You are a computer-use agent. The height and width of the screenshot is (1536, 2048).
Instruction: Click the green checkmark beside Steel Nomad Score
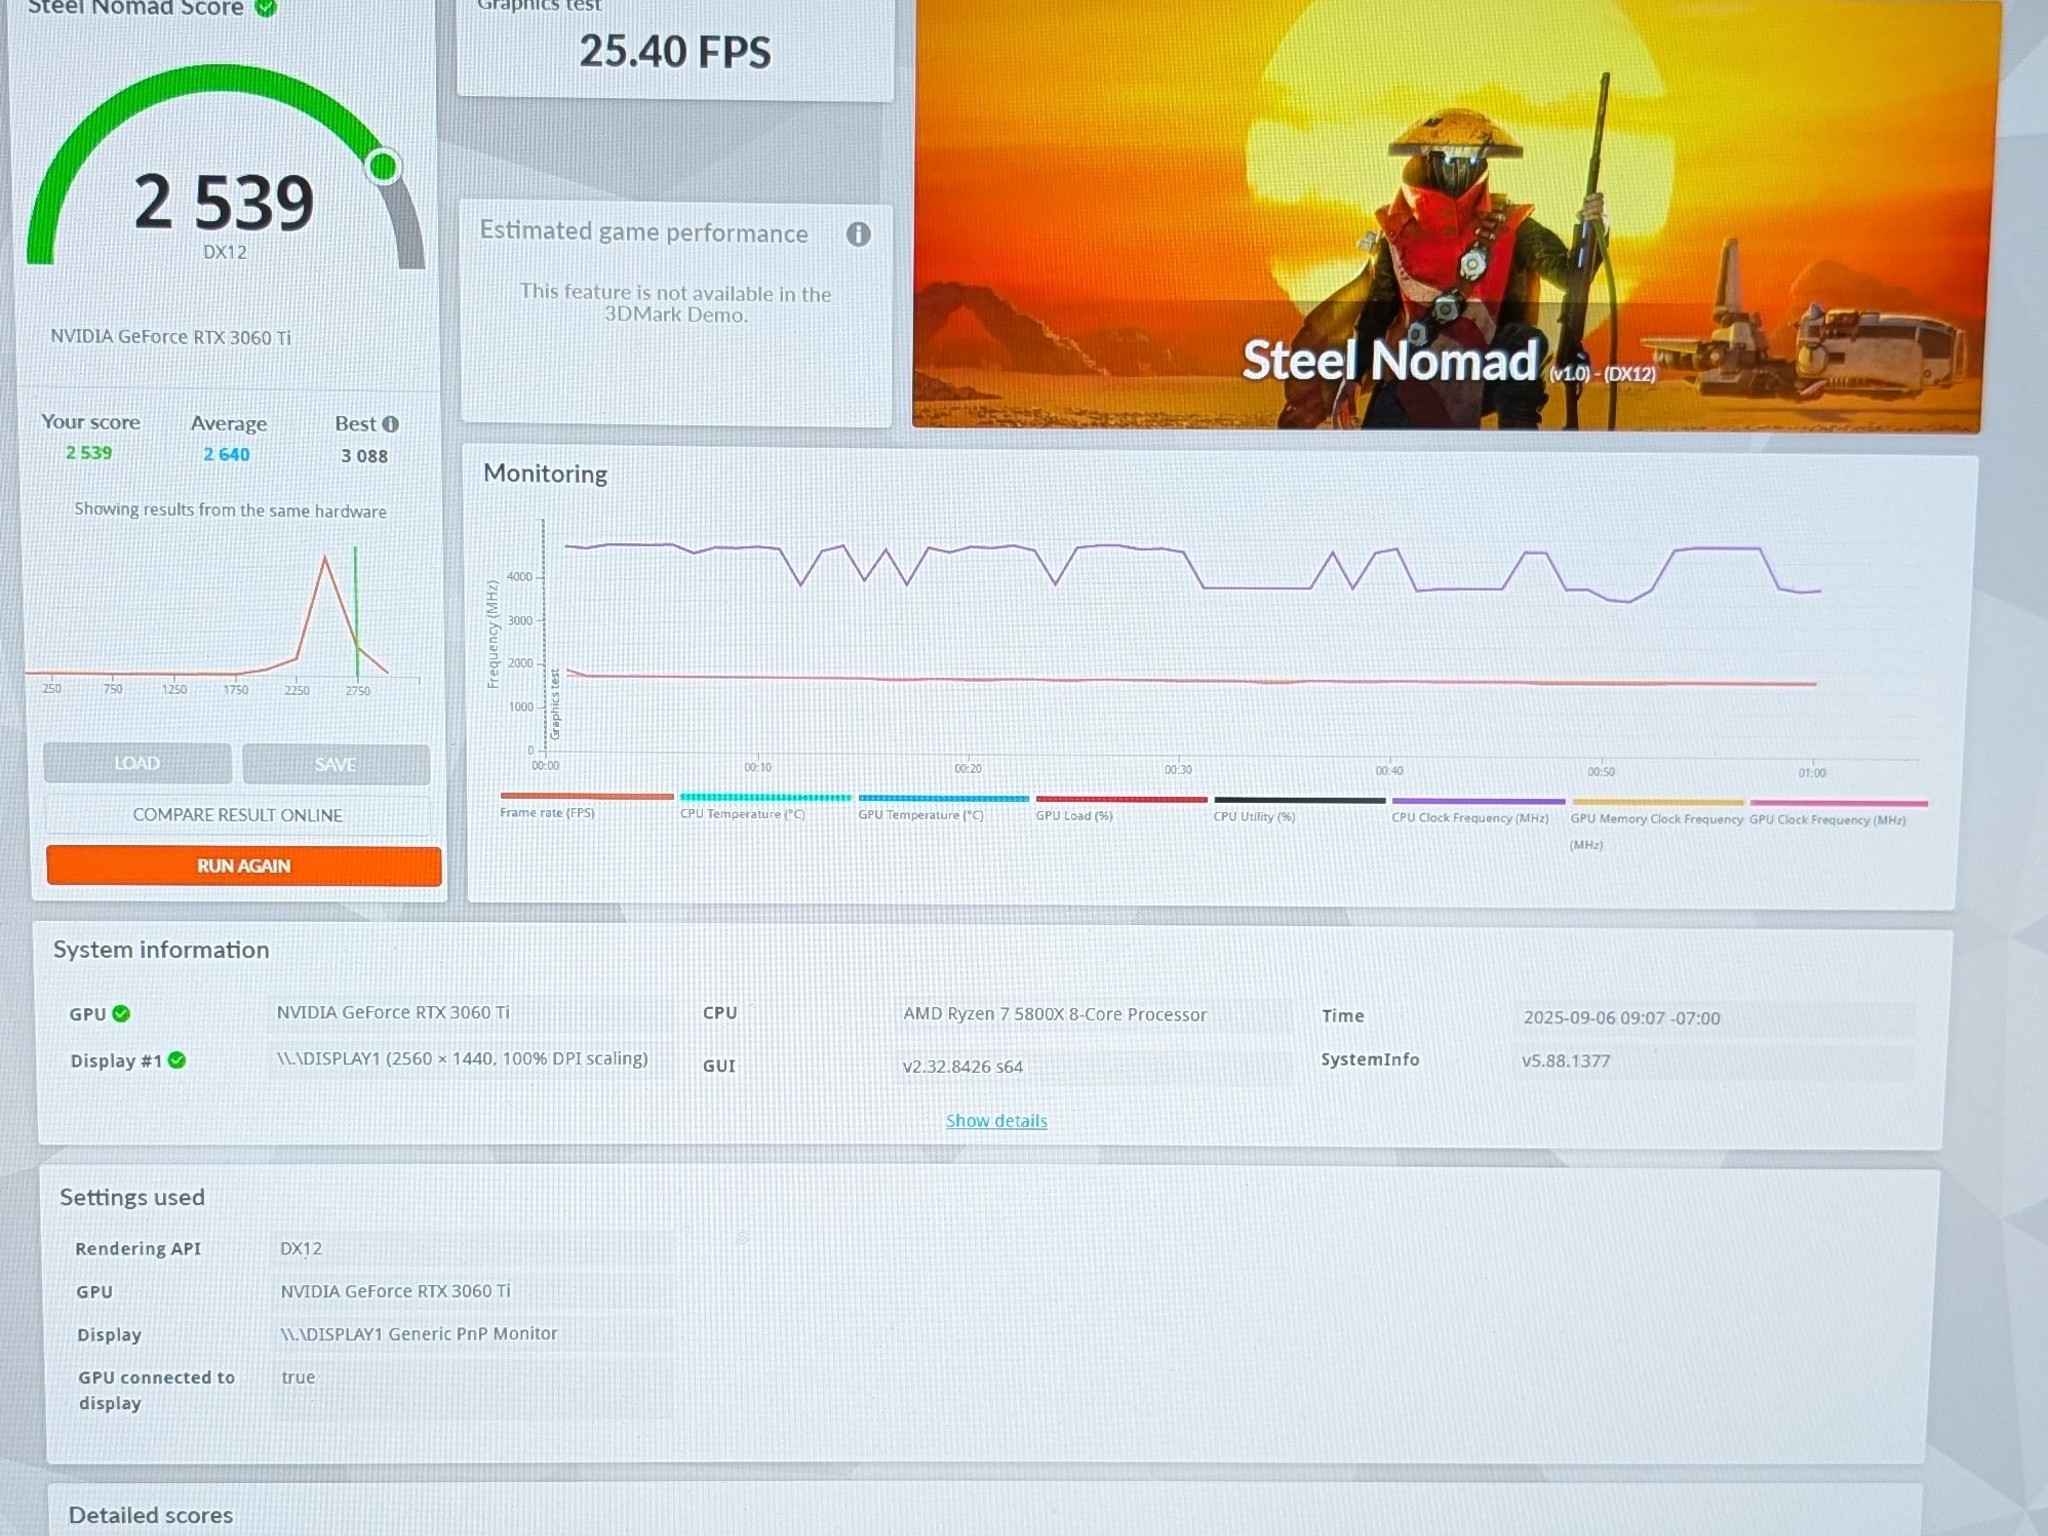[266, 8]
